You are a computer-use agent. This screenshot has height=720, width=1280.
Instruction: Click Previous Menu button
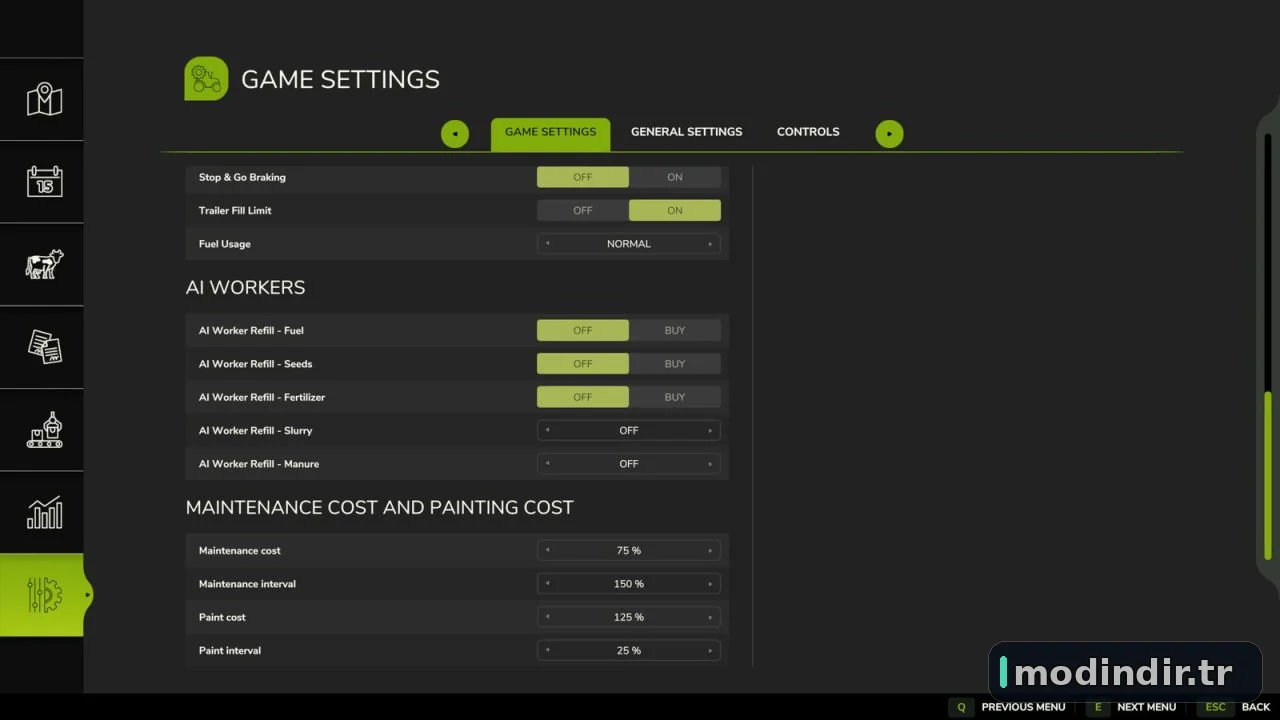1023,707
